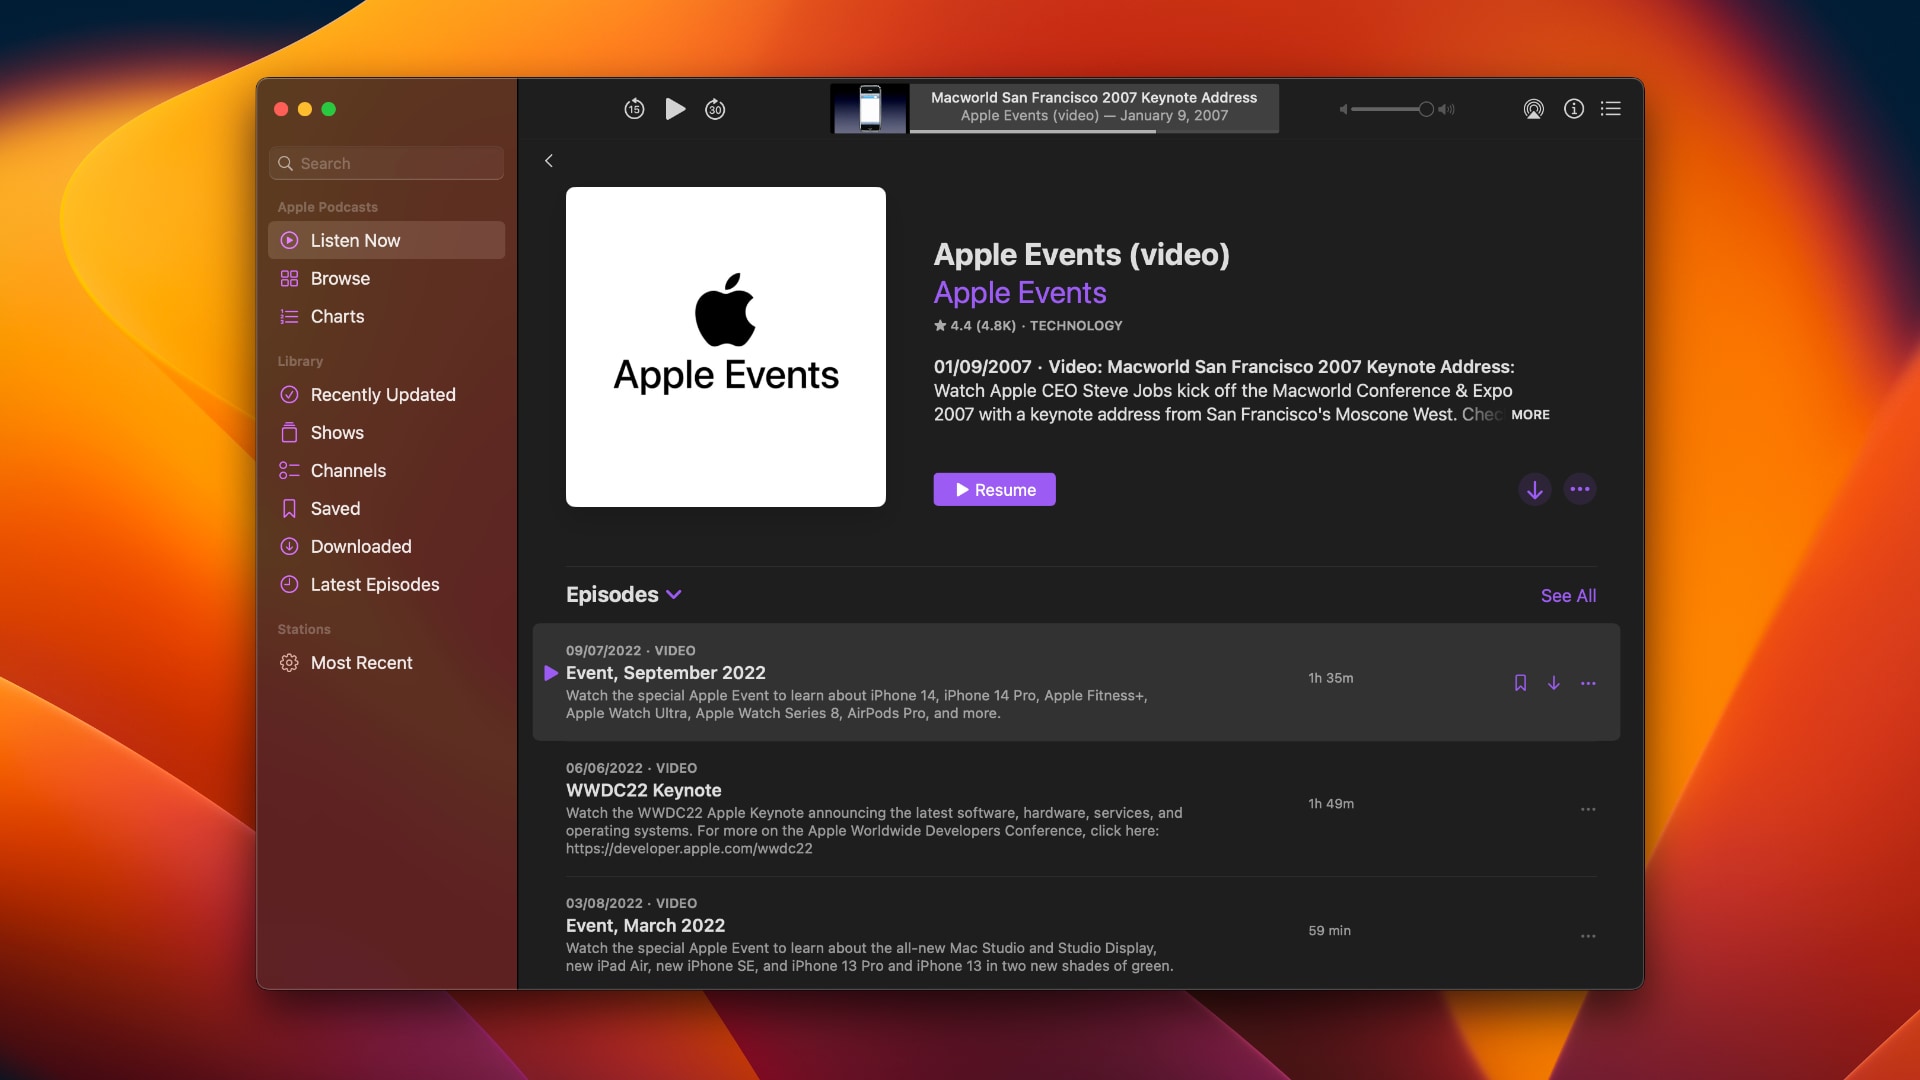Open Charts in the sidebar
Viewport: 1920px width, 1080px height.
point(386,316)
